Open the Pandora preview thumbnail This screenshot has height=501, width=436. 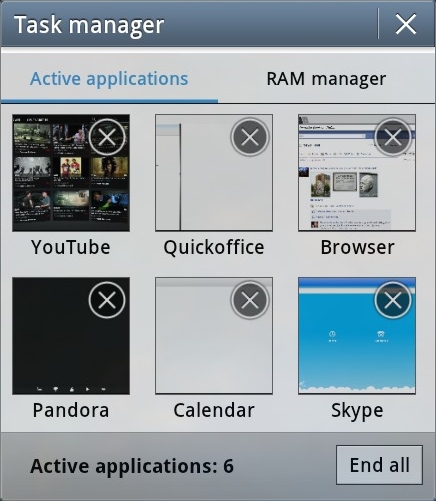[71, 336]
